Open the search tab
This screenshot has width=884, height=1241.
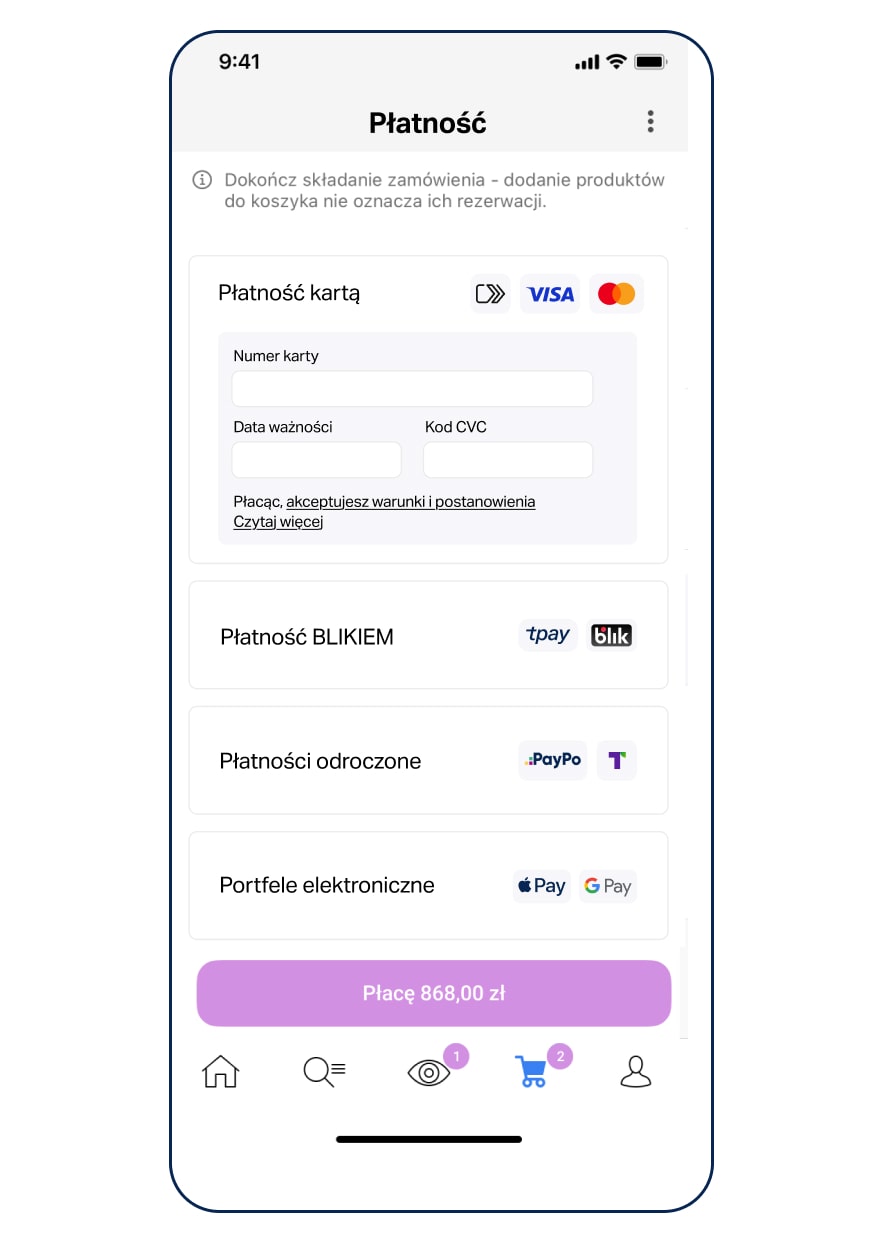click(x=324, y=1072)
